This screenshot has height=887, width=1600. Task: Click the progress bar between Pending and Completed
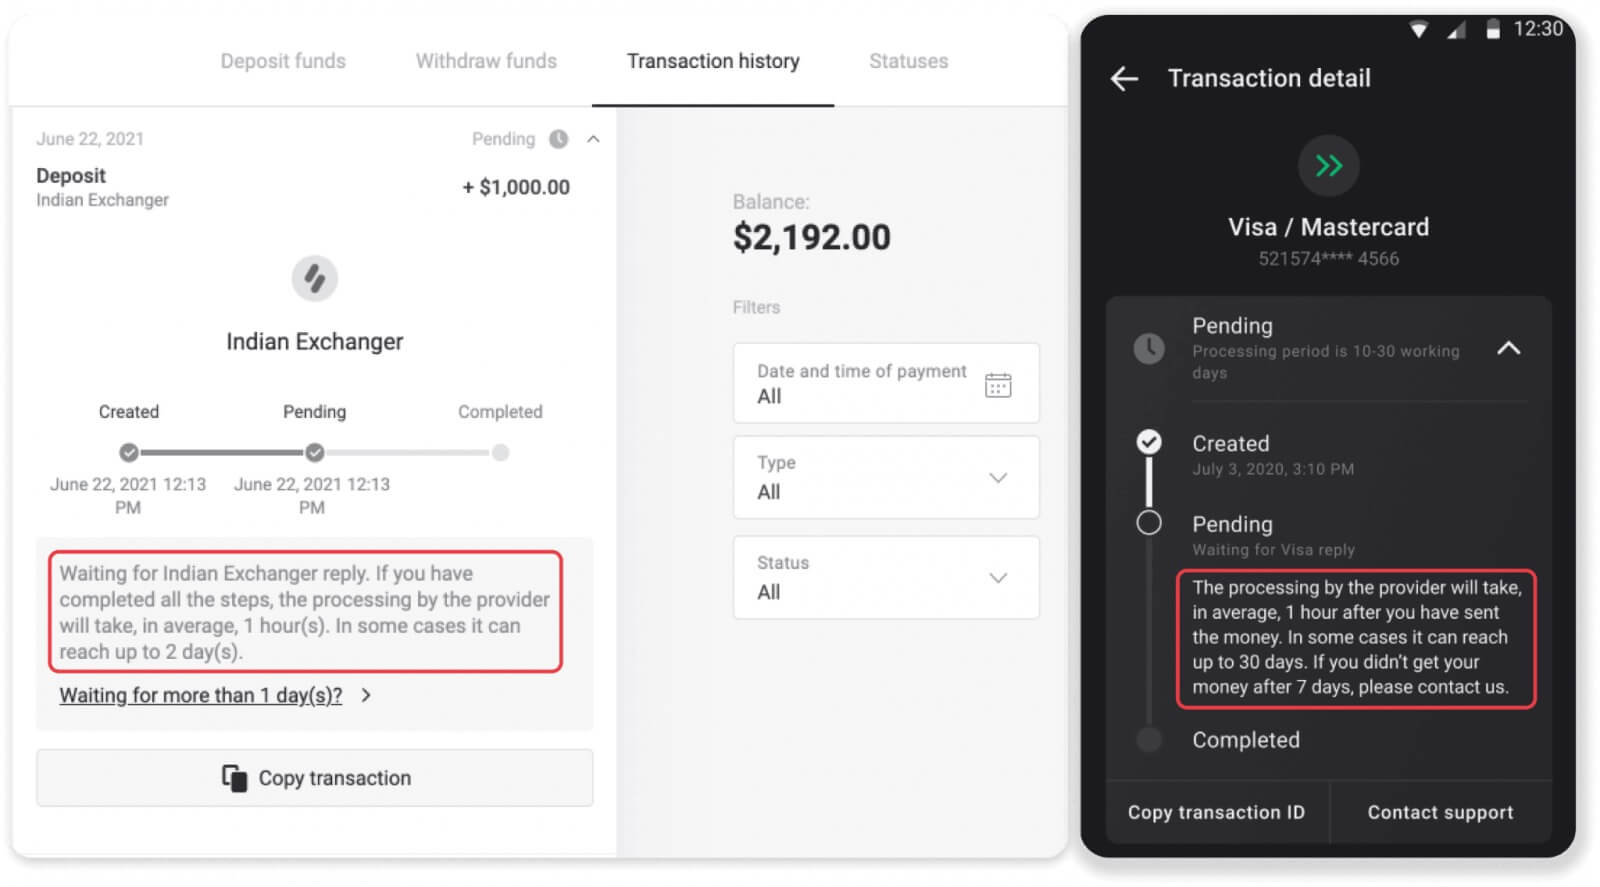pyautogui.click(x=407, y=452)
